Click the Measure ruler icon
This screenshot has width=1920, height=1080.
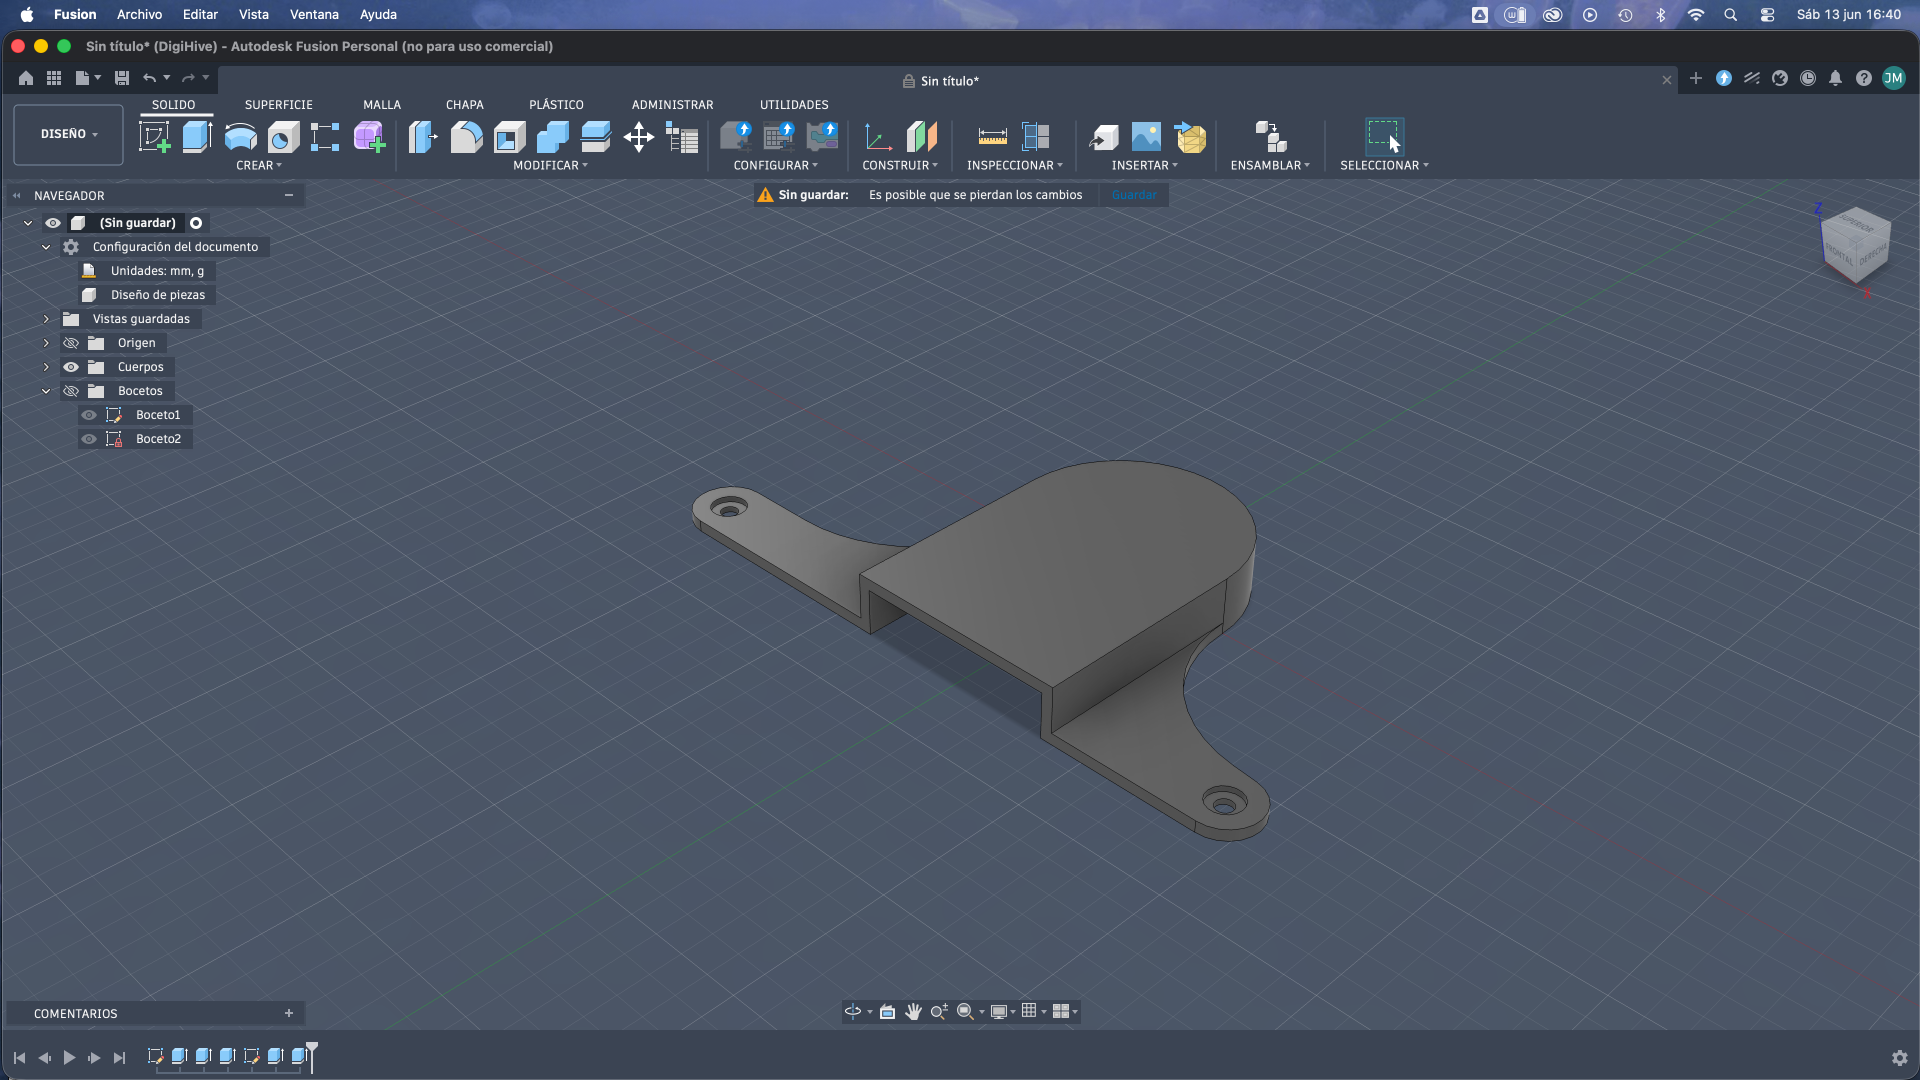pos(992,137)
